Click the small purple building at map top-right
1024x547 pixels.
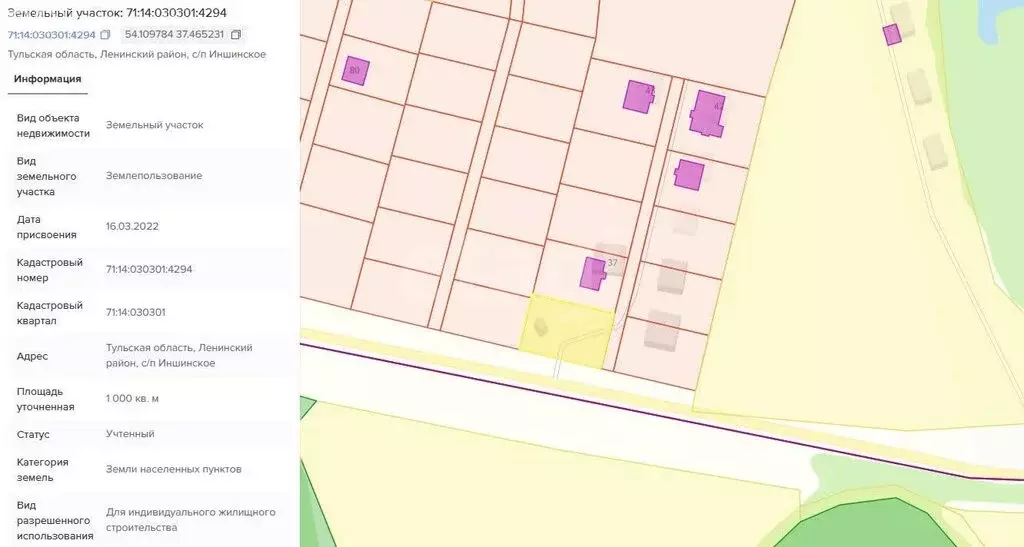pos(892,35)
